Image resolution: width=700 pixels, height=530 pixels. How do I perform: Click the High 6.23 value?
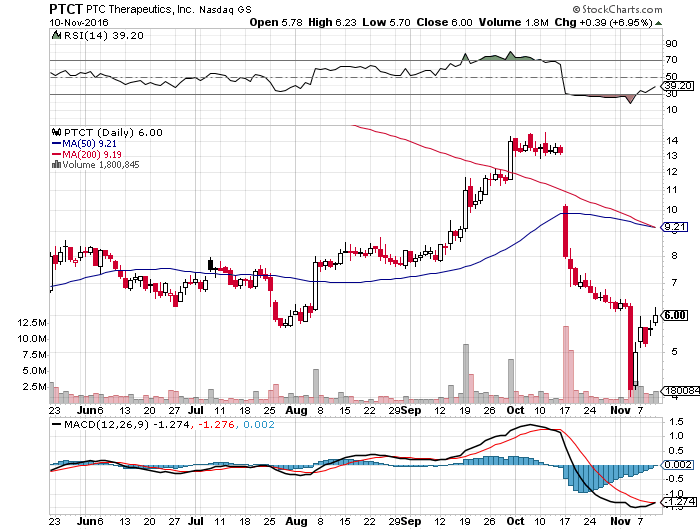click(332, 22)
